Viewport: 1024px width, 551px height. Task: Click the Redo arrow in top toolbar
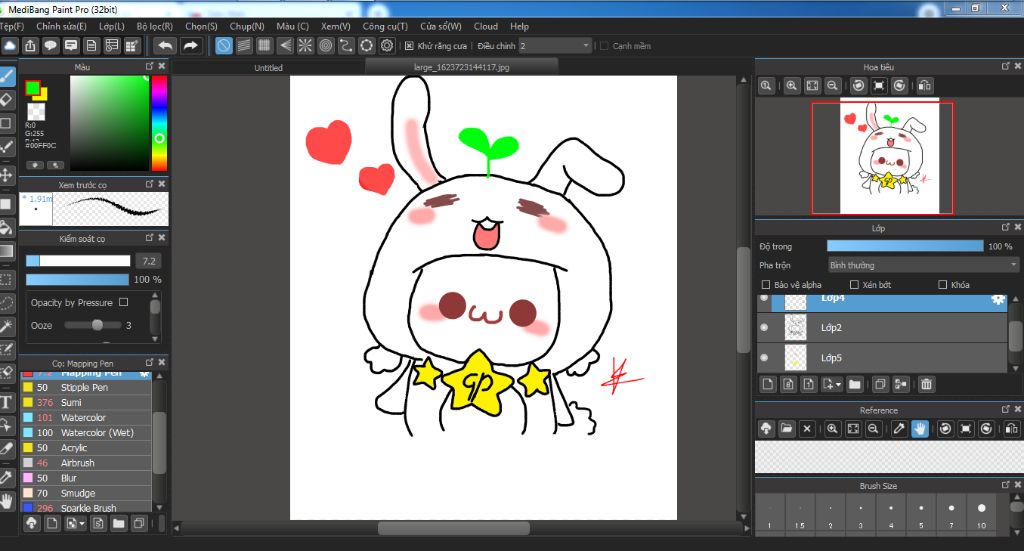(190, 46)
